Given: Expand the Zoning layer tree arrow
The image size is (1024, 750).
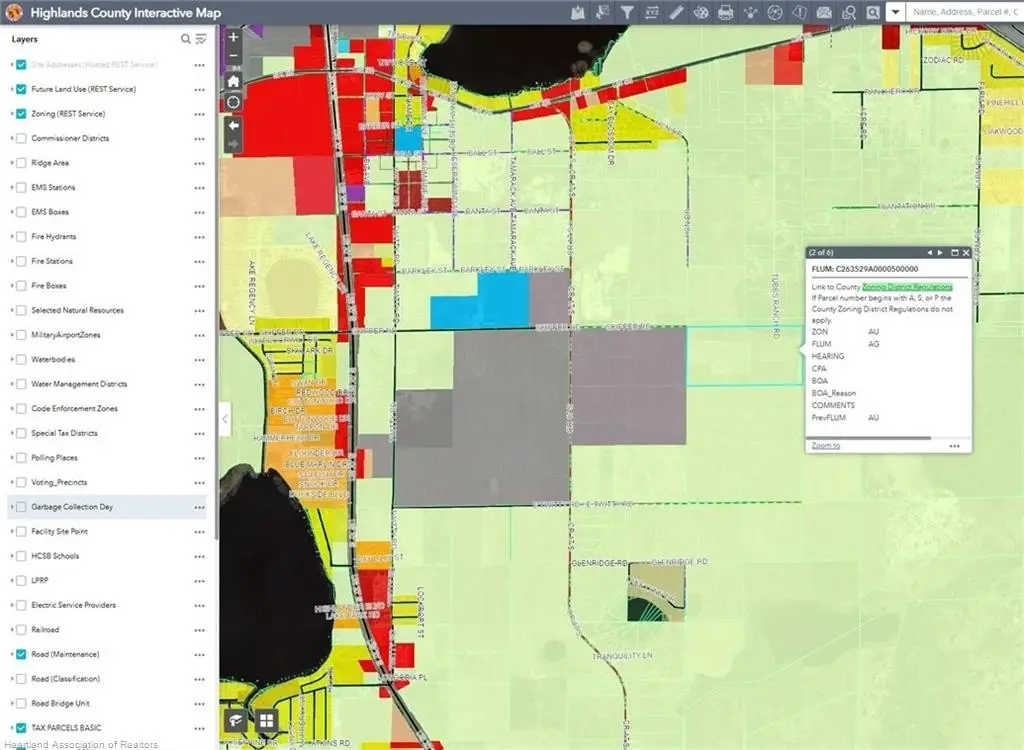Looking at the screenshot, I should [11, 114].
